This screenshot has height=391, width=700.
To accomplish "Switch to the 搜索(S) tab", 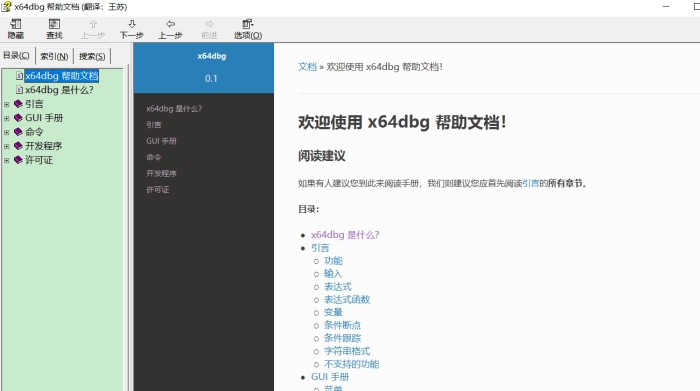I will pos(92,56).
